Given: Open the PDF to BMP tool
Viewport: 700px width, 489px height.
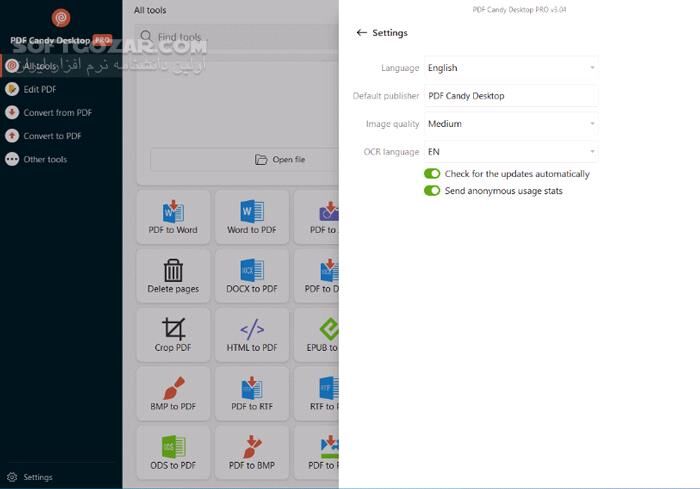Looking at the screenshot, I should (251, 452).
